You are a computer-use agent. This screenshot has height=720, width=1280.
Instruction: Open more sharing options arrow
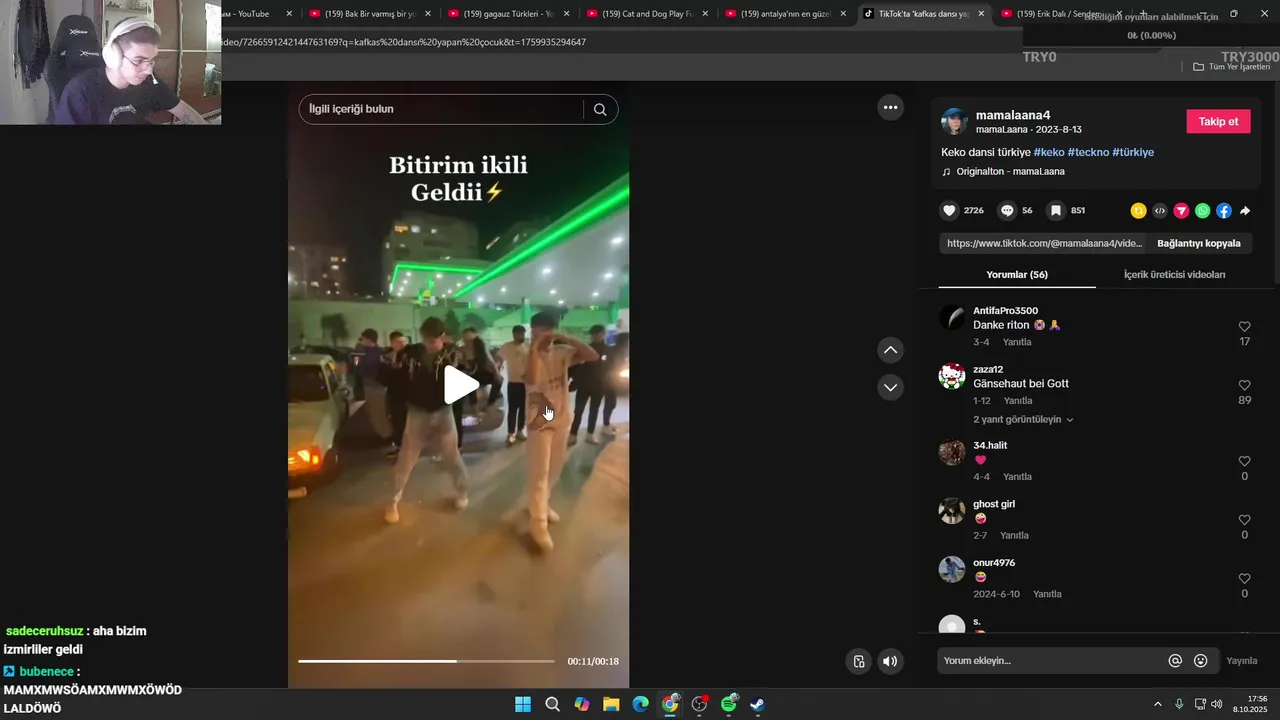point(1245,211)
